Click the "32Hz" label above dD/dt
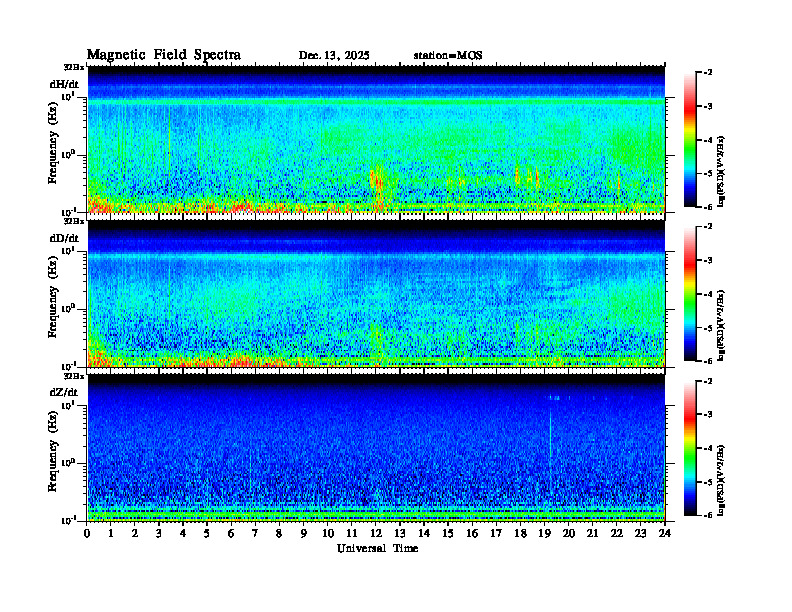Viewport: 792px width, 612px height. [73, 221]
